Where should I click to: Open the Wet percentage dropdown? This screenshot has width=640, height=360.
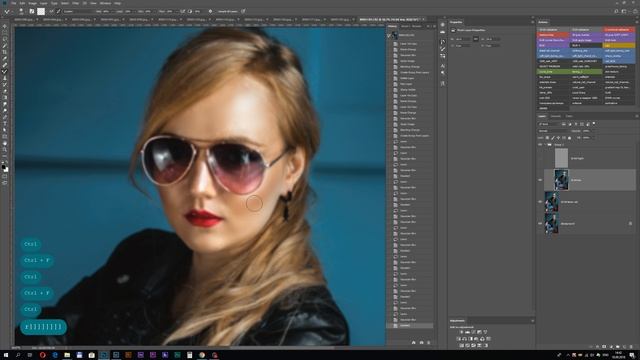(x=112, y=11)
